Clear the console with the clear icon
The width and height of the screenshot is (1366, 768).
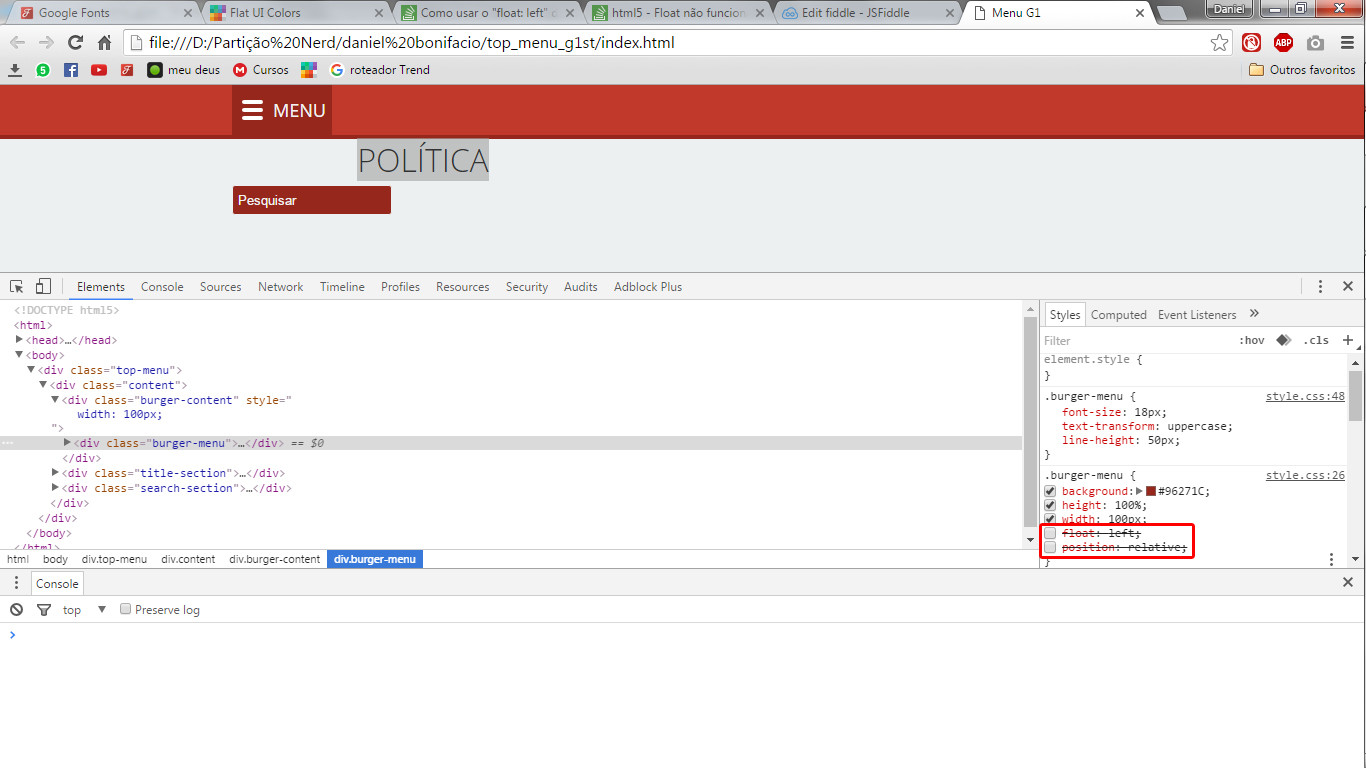(16, 609)
